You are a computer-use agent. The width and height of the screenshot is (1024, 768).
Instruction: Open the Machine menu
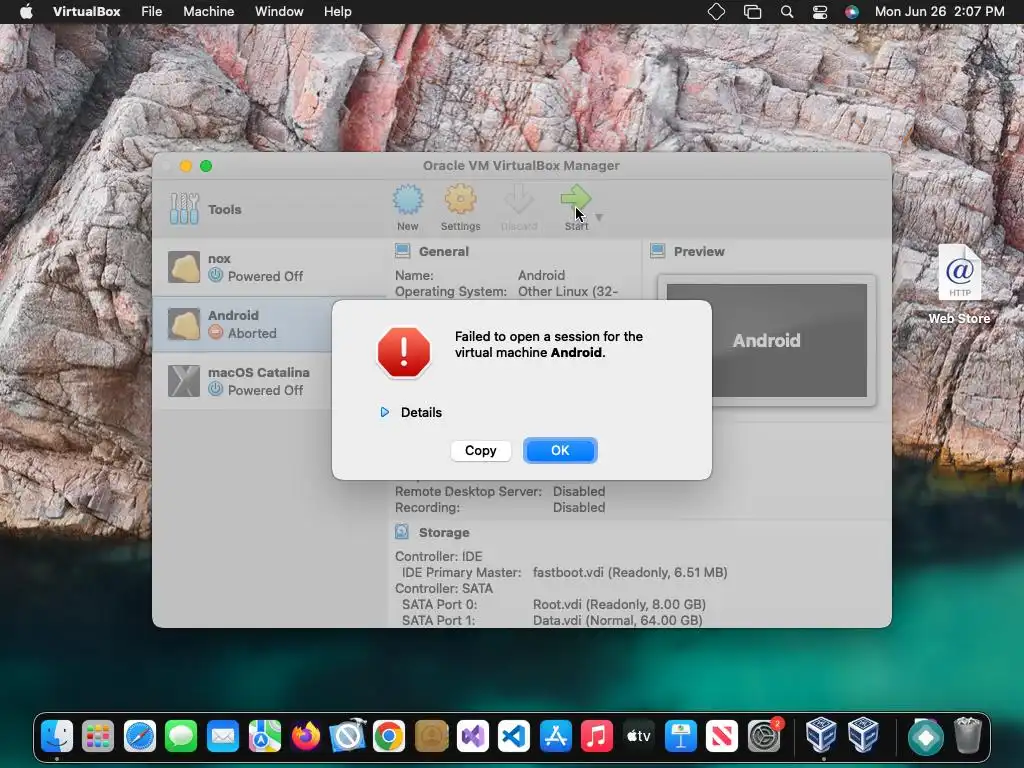tap(208, 12)
